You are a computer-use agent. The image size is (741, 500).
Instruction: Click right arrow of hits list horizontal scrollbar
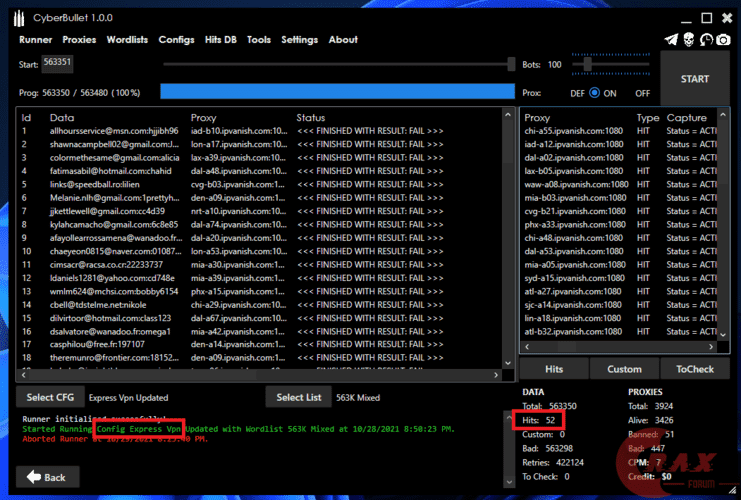tap(711, 346)
